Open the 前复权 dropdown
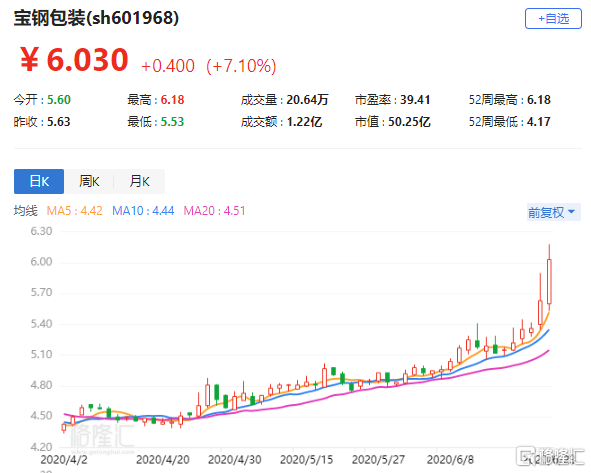Viewport: 591px width, 473px height. pos(553,212)
